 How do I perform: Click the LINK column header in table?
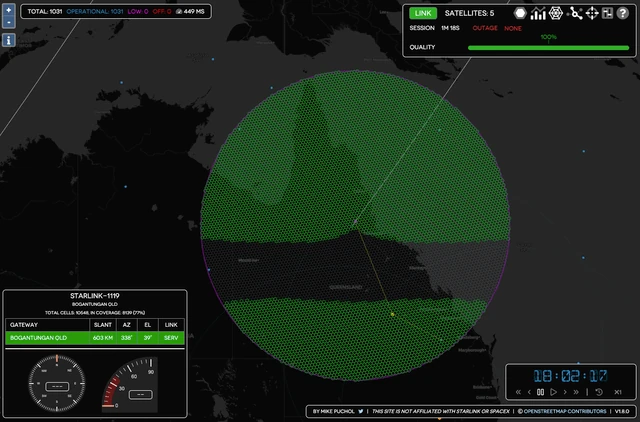tap(171, 325)
